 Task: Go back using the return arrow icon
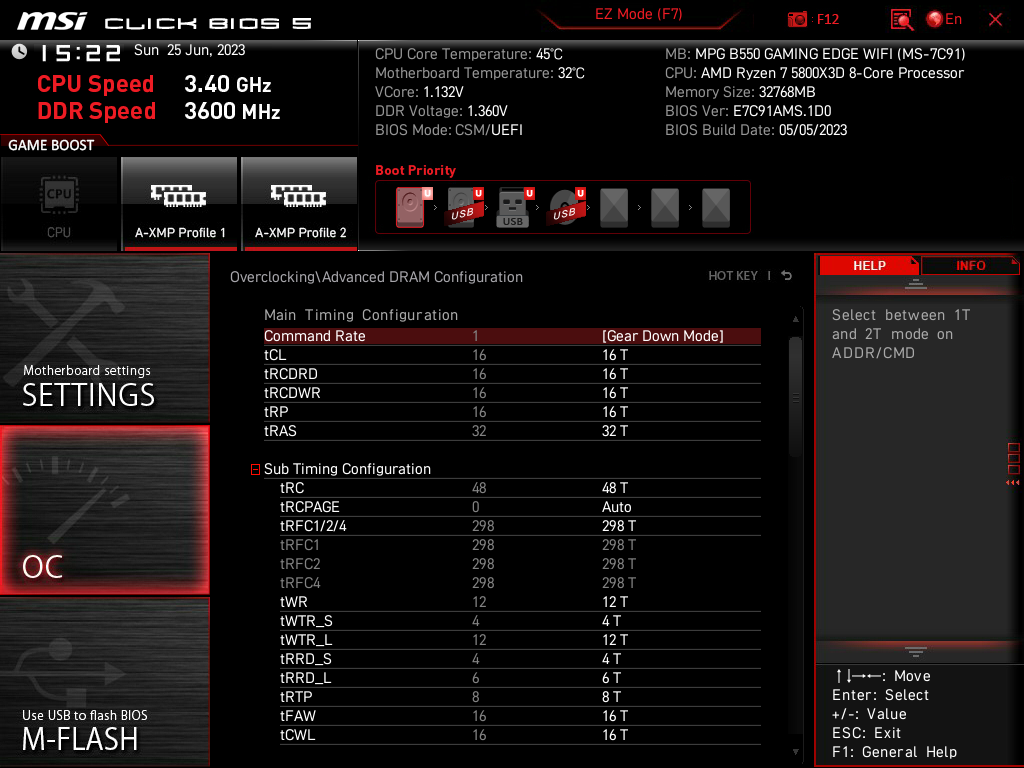pyautogui.click(x=787, y=276)
